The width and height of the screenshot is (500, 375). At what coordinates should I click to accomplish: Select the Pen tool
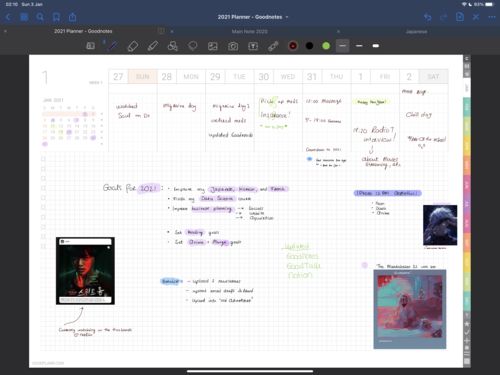click(113, 46)
